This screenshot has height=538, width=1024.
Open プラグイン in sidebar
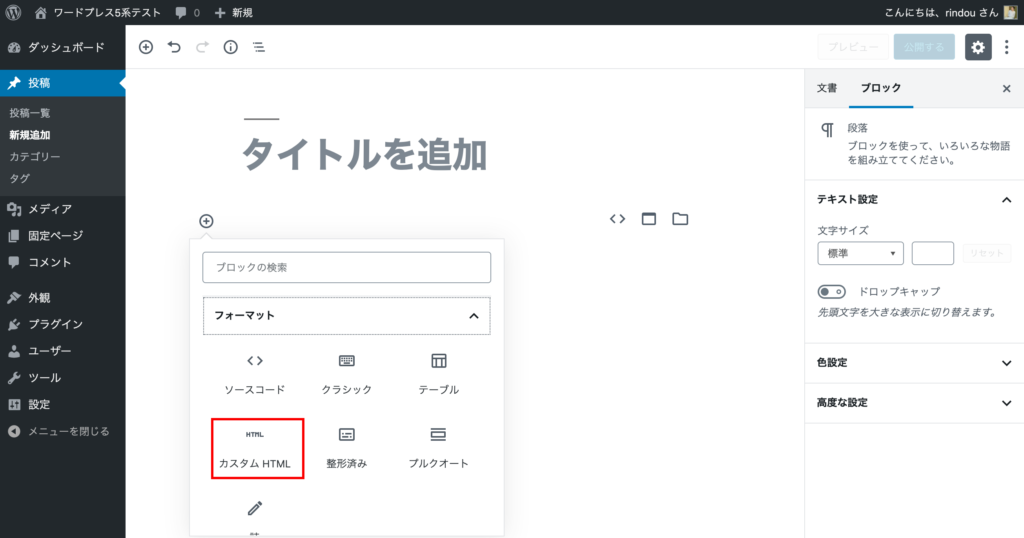coord(63,324)
